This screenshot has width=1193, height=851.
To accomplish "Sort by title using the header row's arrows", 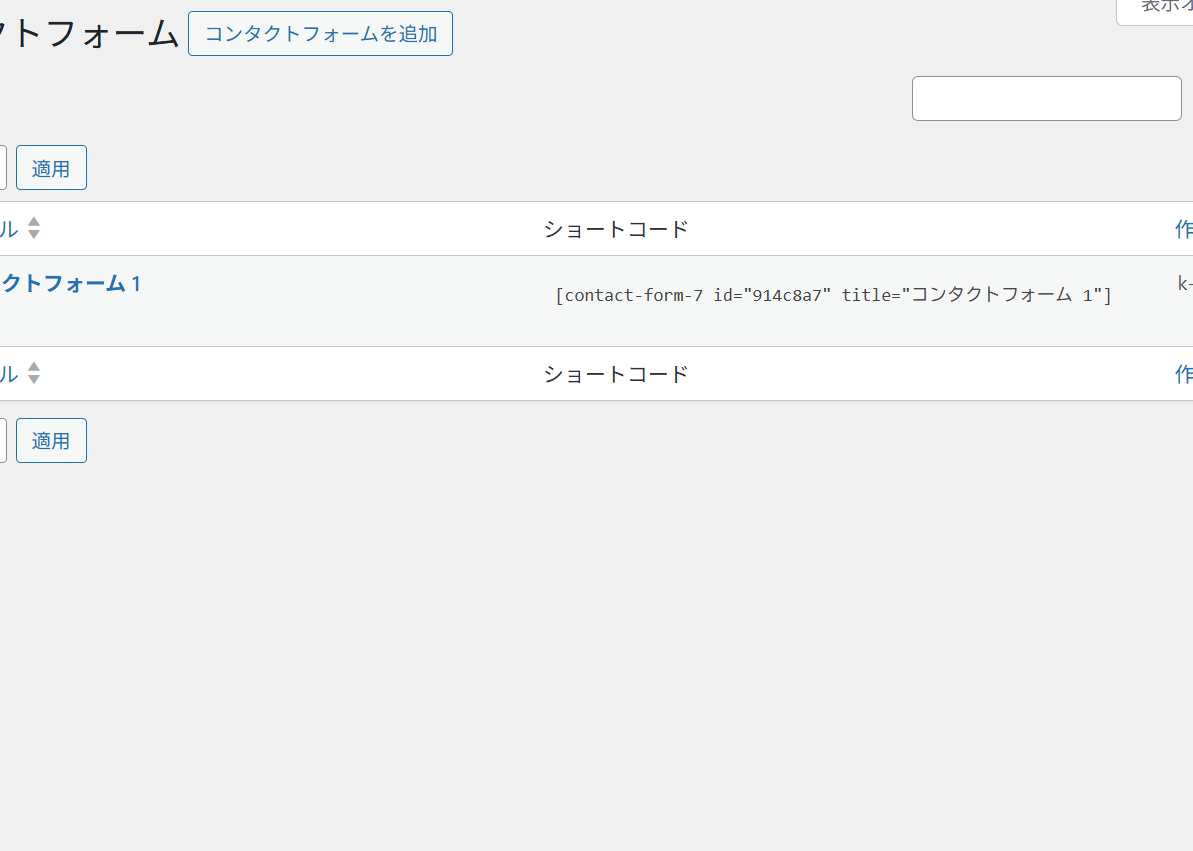I will pyautogui.click(x=33, y=228).
